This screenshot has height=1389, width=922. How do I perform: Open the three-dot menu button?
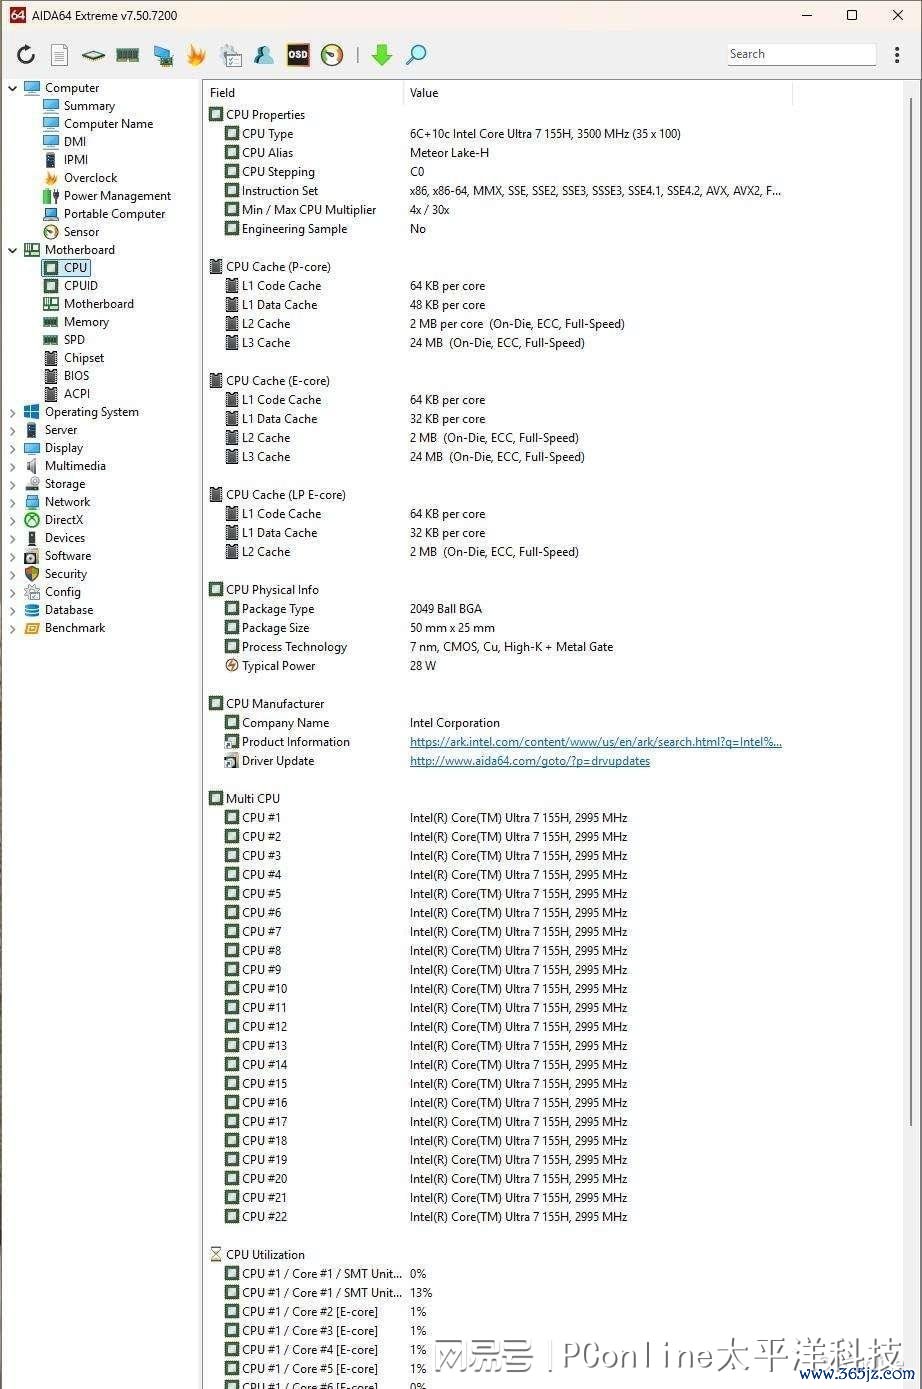tap(897, 55)
